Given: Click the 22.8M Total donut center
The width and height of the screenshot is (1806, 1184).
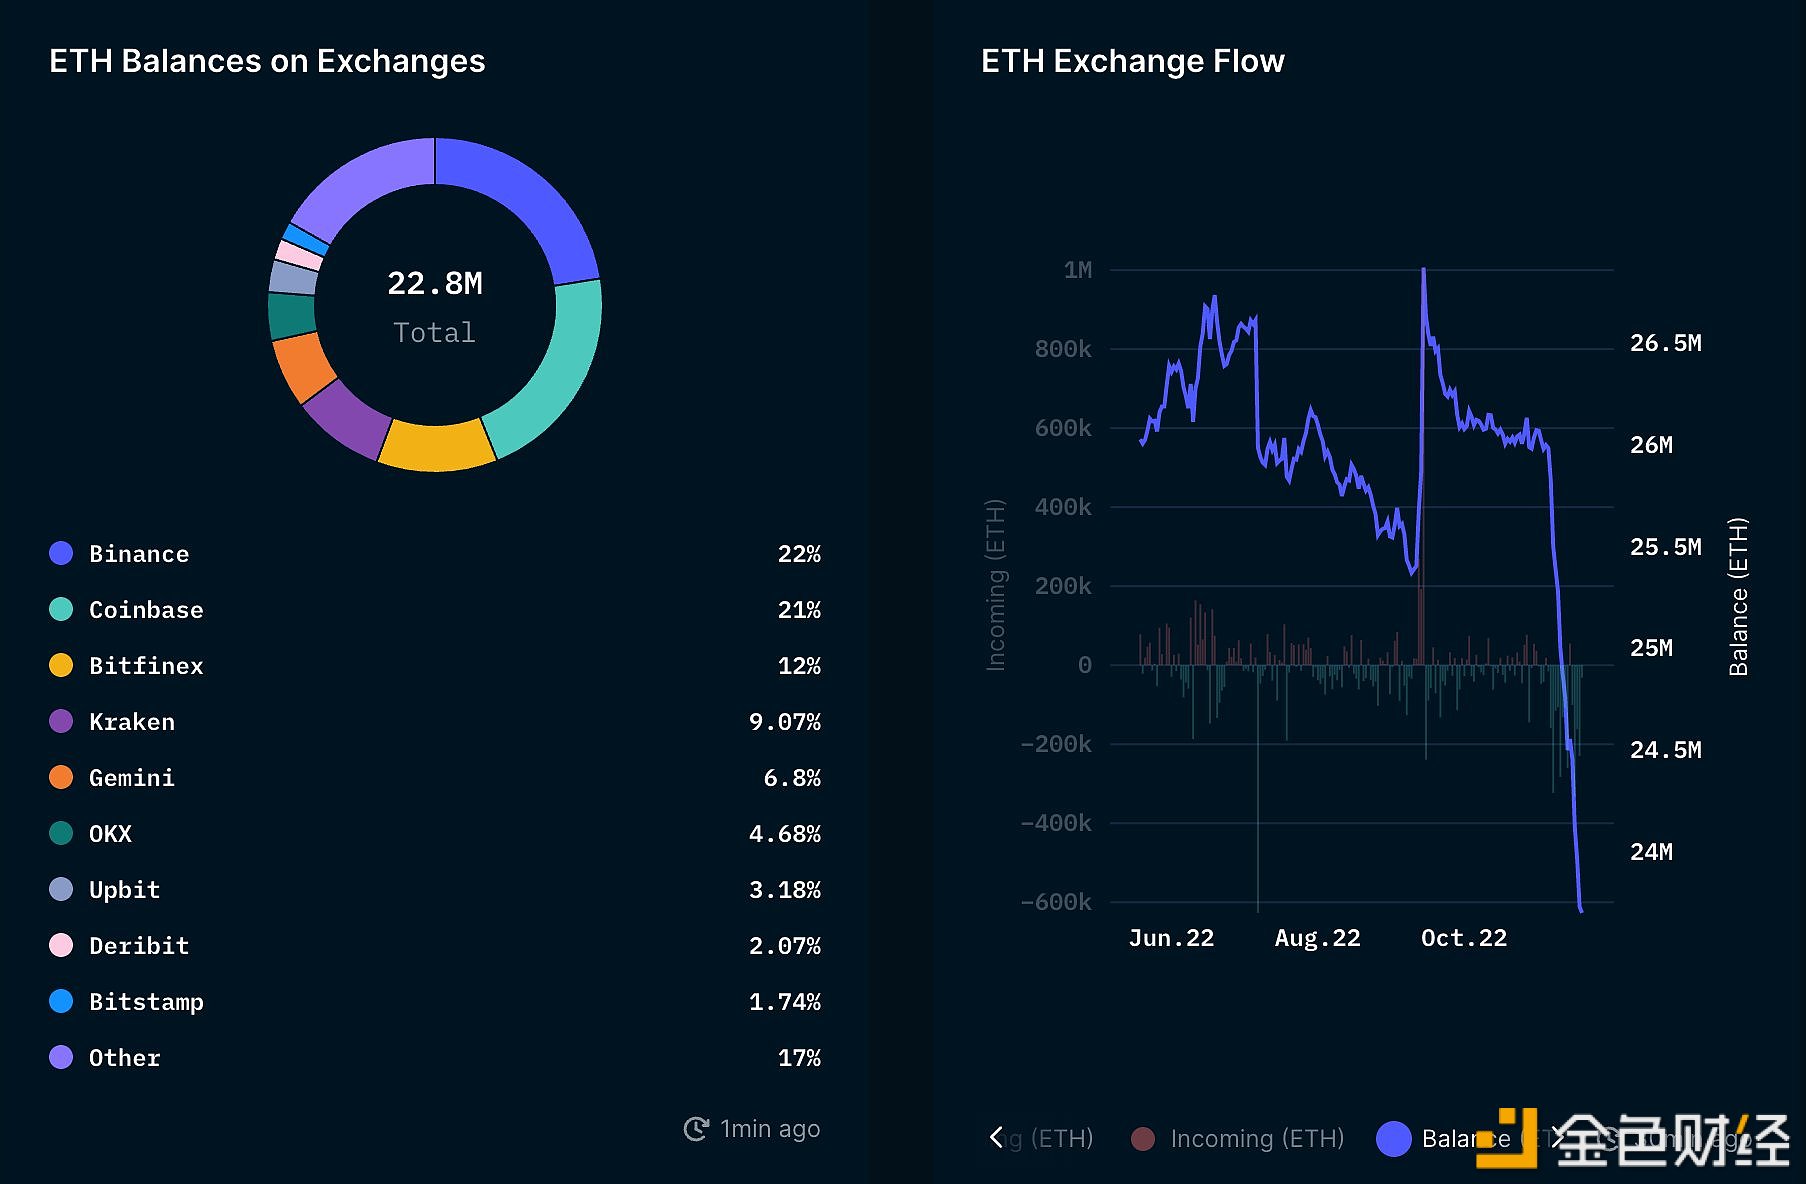Looking at the screenshot, I should point(434,305).
